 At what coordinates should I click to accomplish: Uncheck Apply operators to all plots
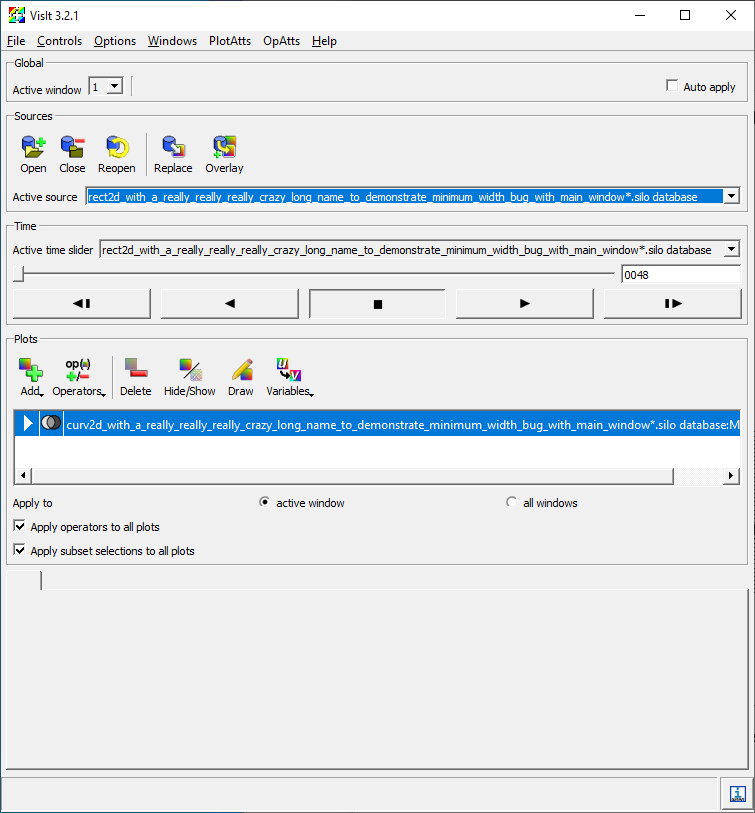click(x=19, y=526)
